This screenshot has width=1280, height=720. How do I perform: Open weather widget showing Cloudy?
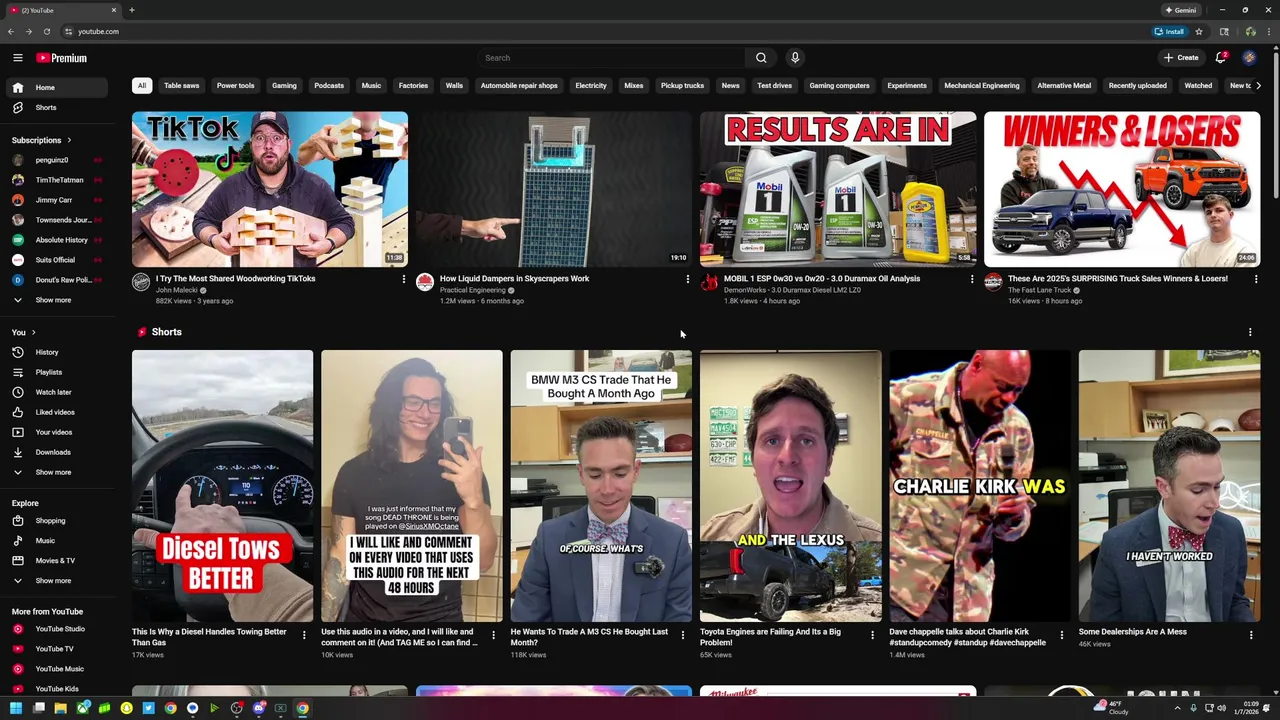coord(1111,708)
